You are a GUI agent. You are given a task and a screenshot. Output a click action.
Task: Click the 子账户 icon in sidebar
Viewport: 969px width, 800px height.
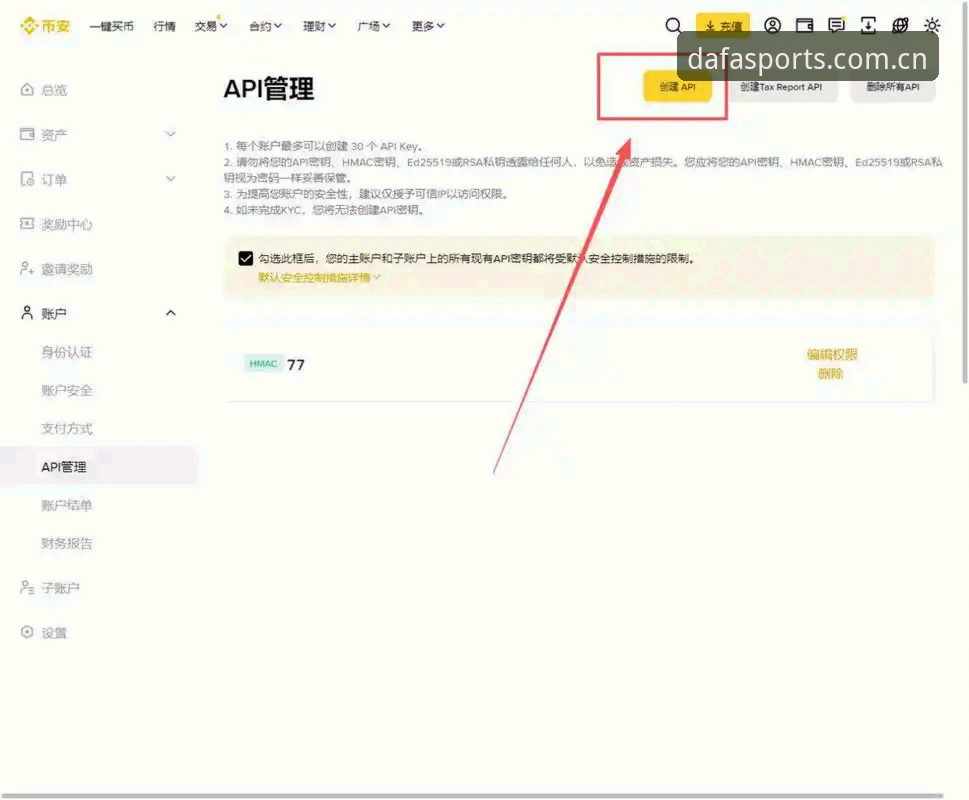coord(27,587)
